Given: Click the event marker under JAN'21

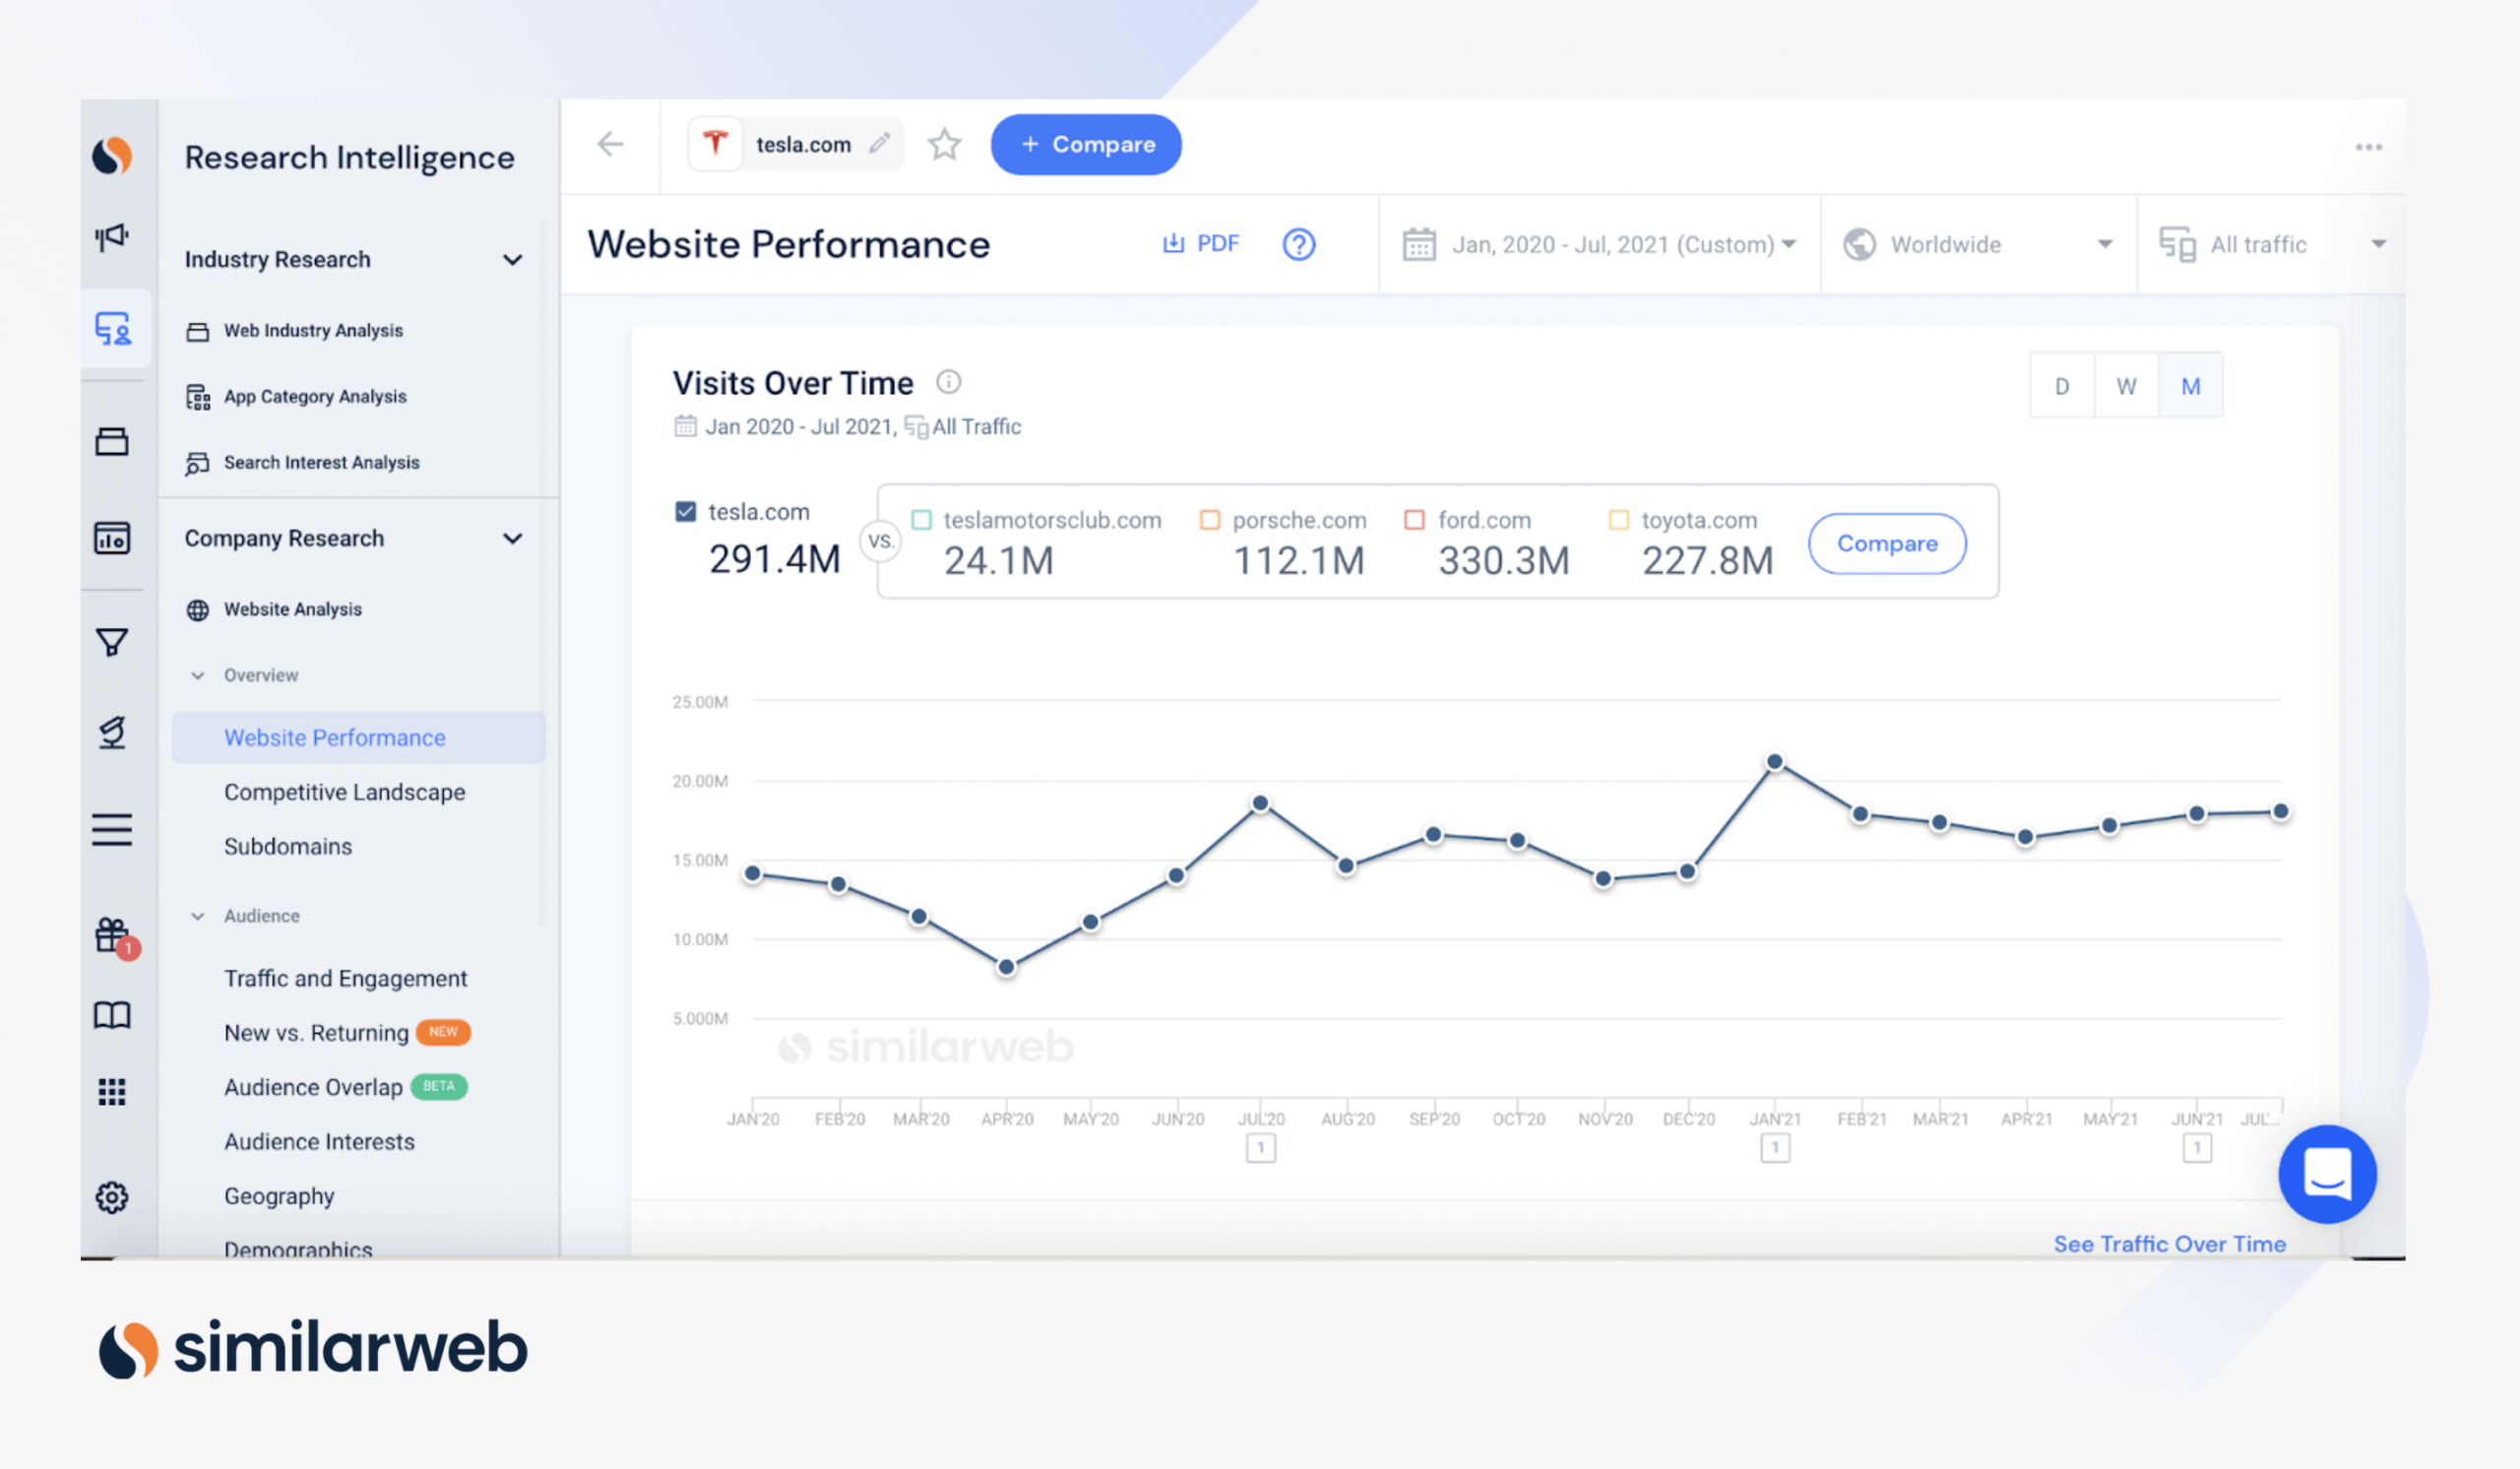Looking at the screenshot, I should pyautogui.click(x=1775, y=1148).
